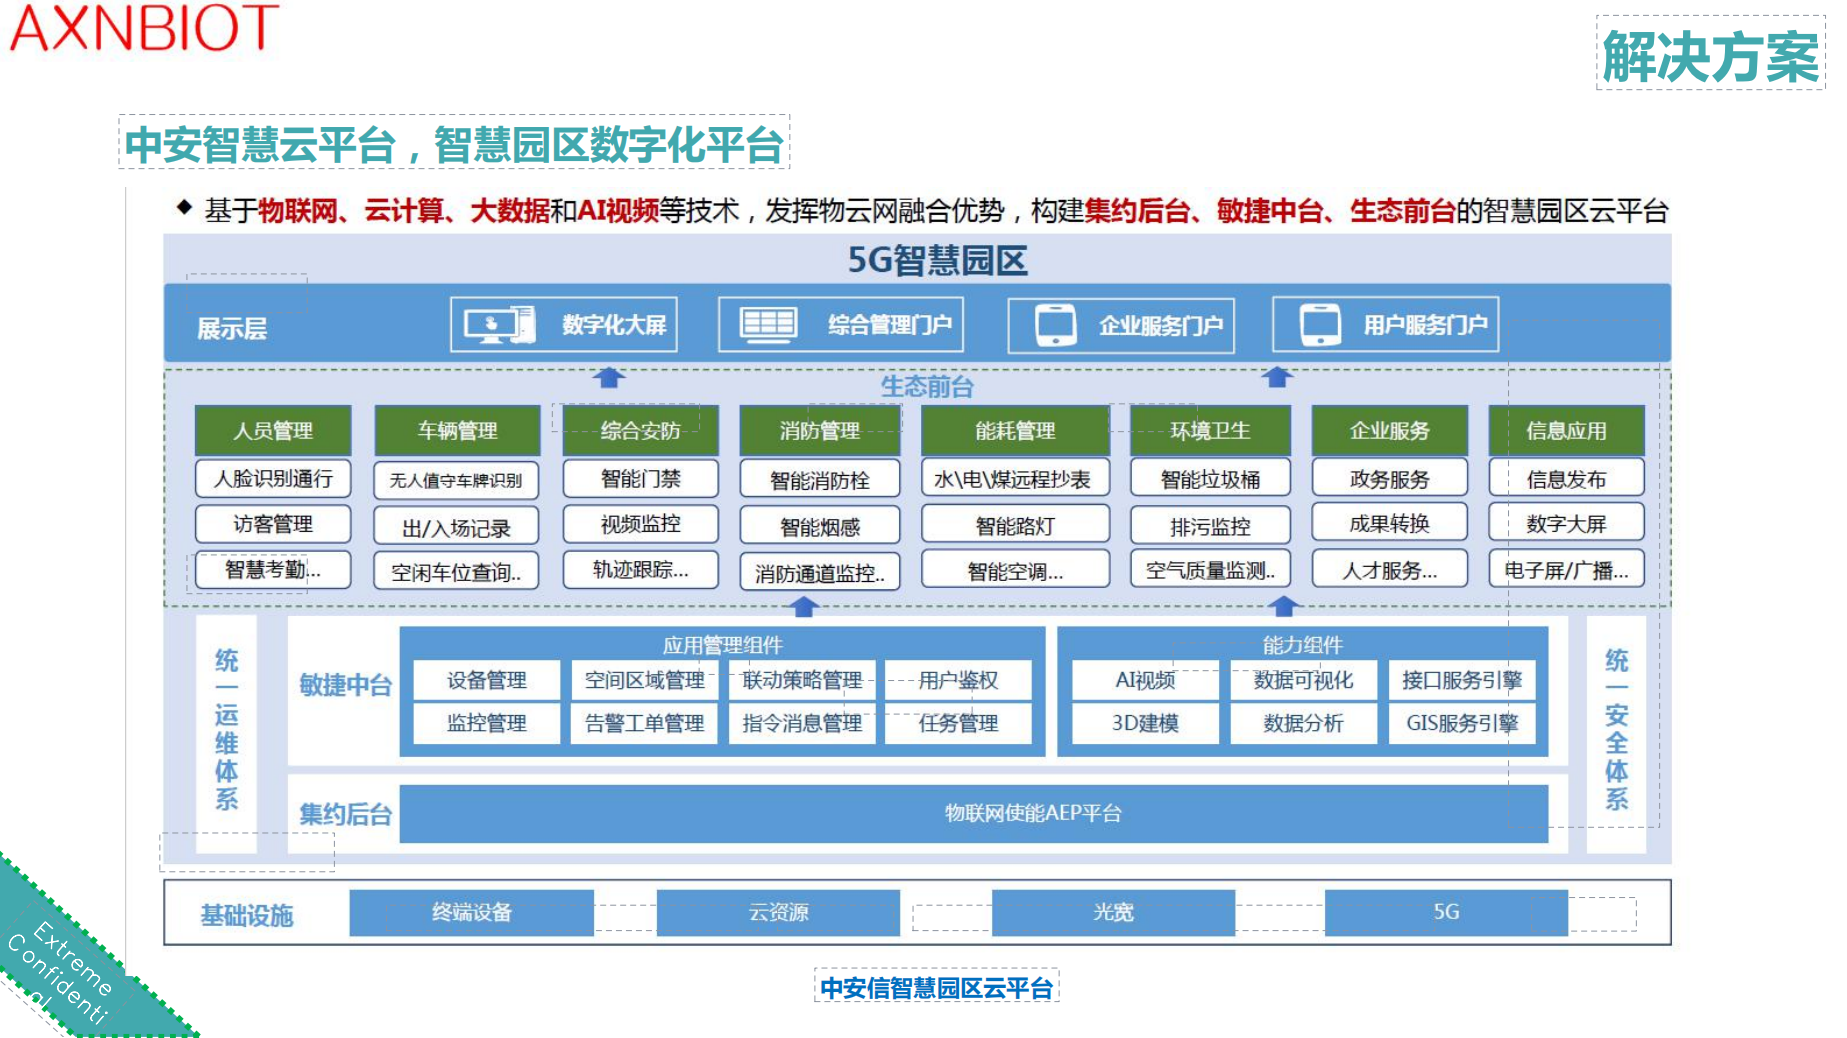This screenshot has width=1847, height=1038.
Task: Click the 水\电\煤远程抄表 box
Action: coord(1015,479)
